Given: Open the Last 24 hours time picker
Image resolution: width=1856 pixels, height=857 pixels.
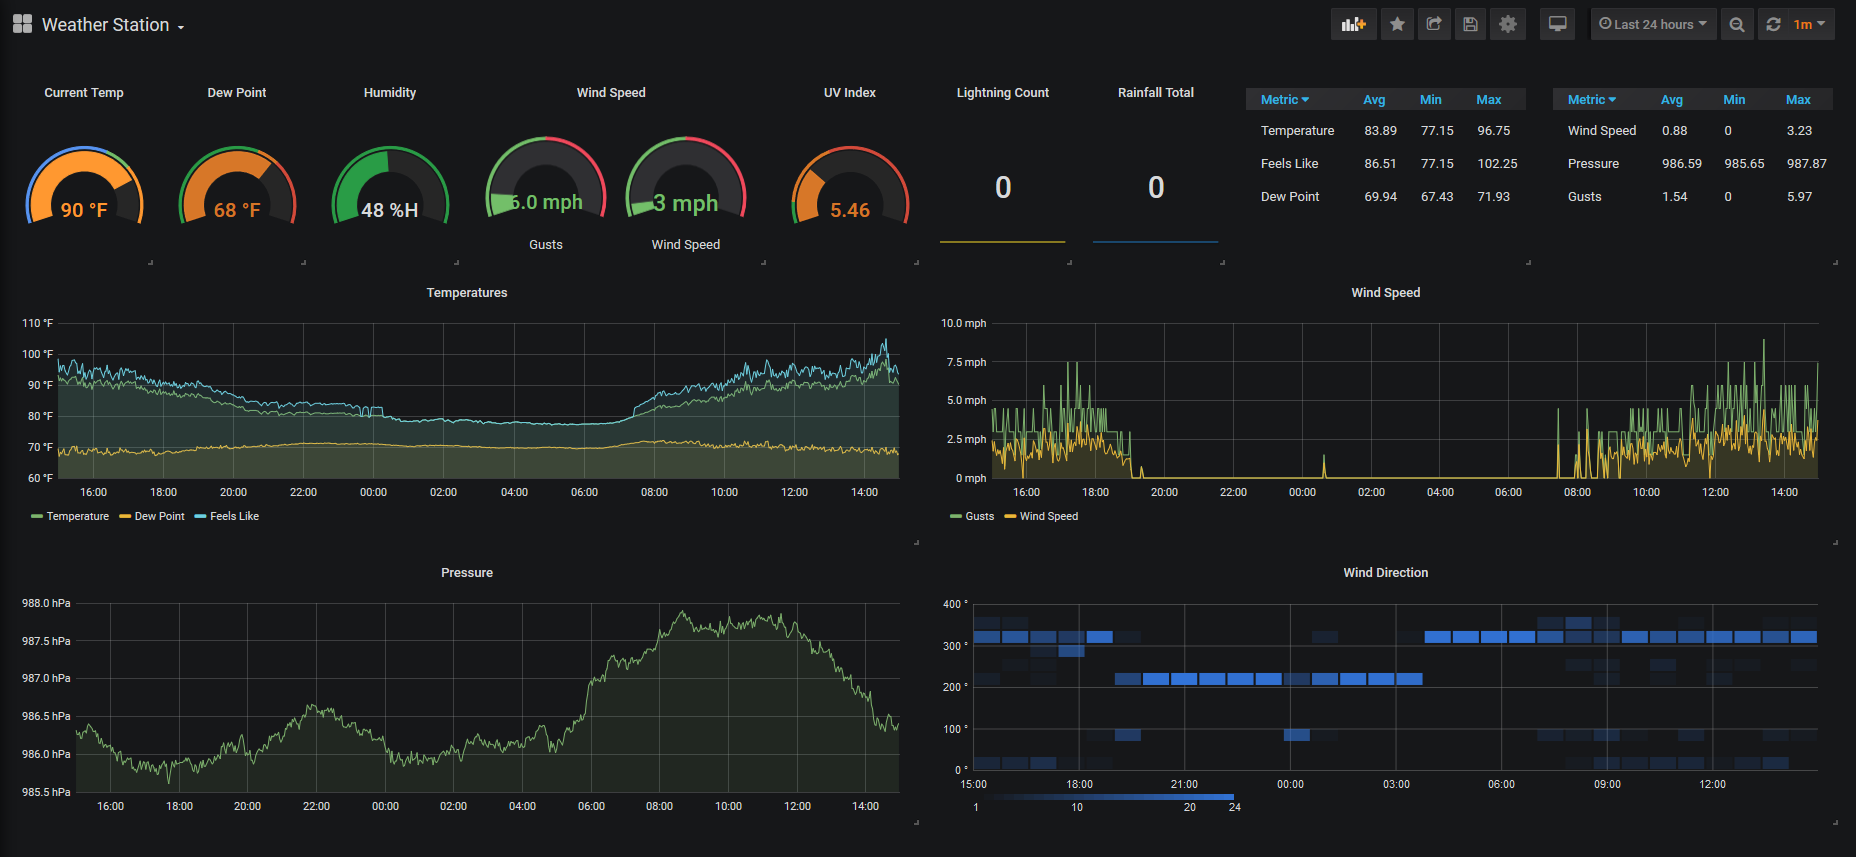Looking at the screenshot, I should pos(1653,24).
